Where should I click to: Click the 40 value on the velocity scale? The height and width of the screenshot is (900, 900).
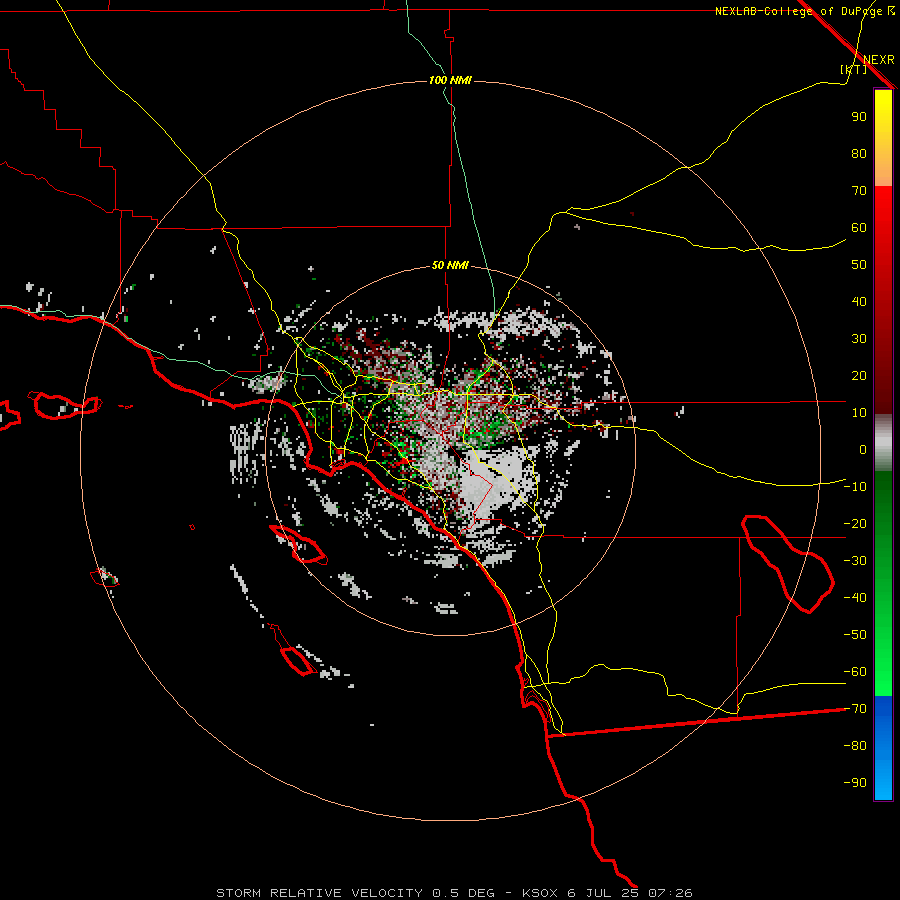tap(859, 301)
